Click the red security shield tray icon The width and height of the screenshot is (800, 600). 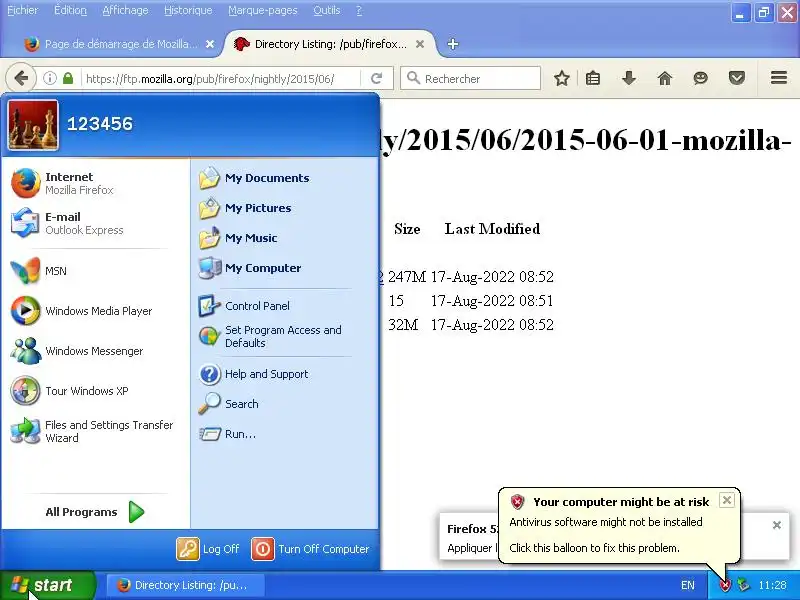pyautogui.click(x=725, y=585)
